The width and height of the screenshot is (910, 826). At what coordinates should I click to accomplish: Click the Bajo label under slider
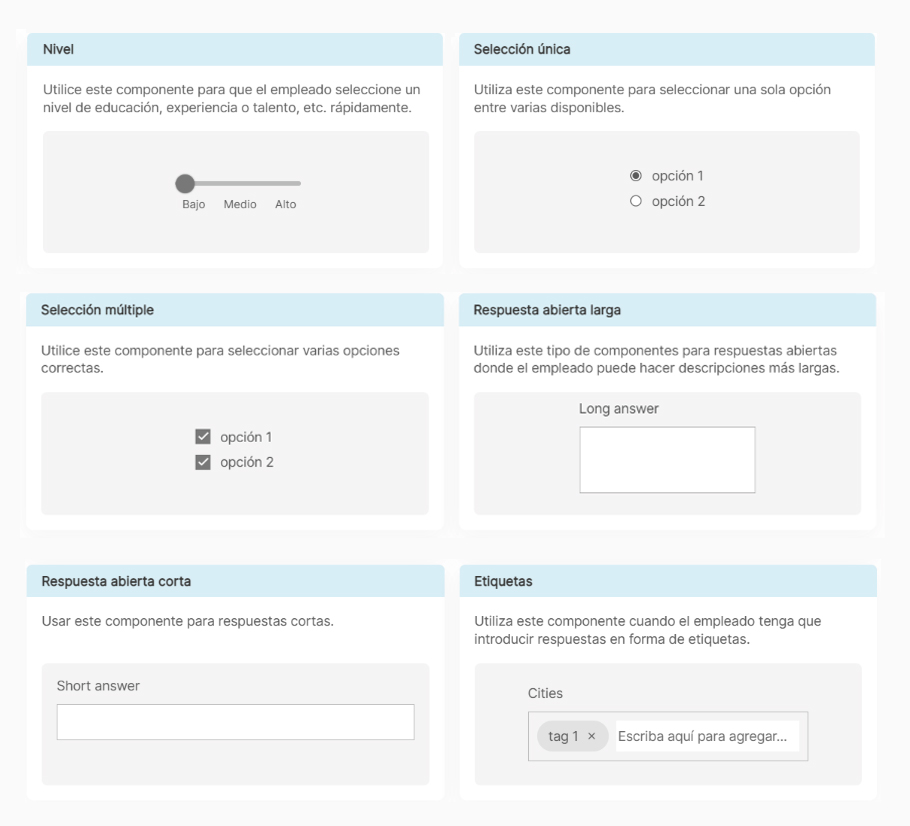click(x=193, y=204)
